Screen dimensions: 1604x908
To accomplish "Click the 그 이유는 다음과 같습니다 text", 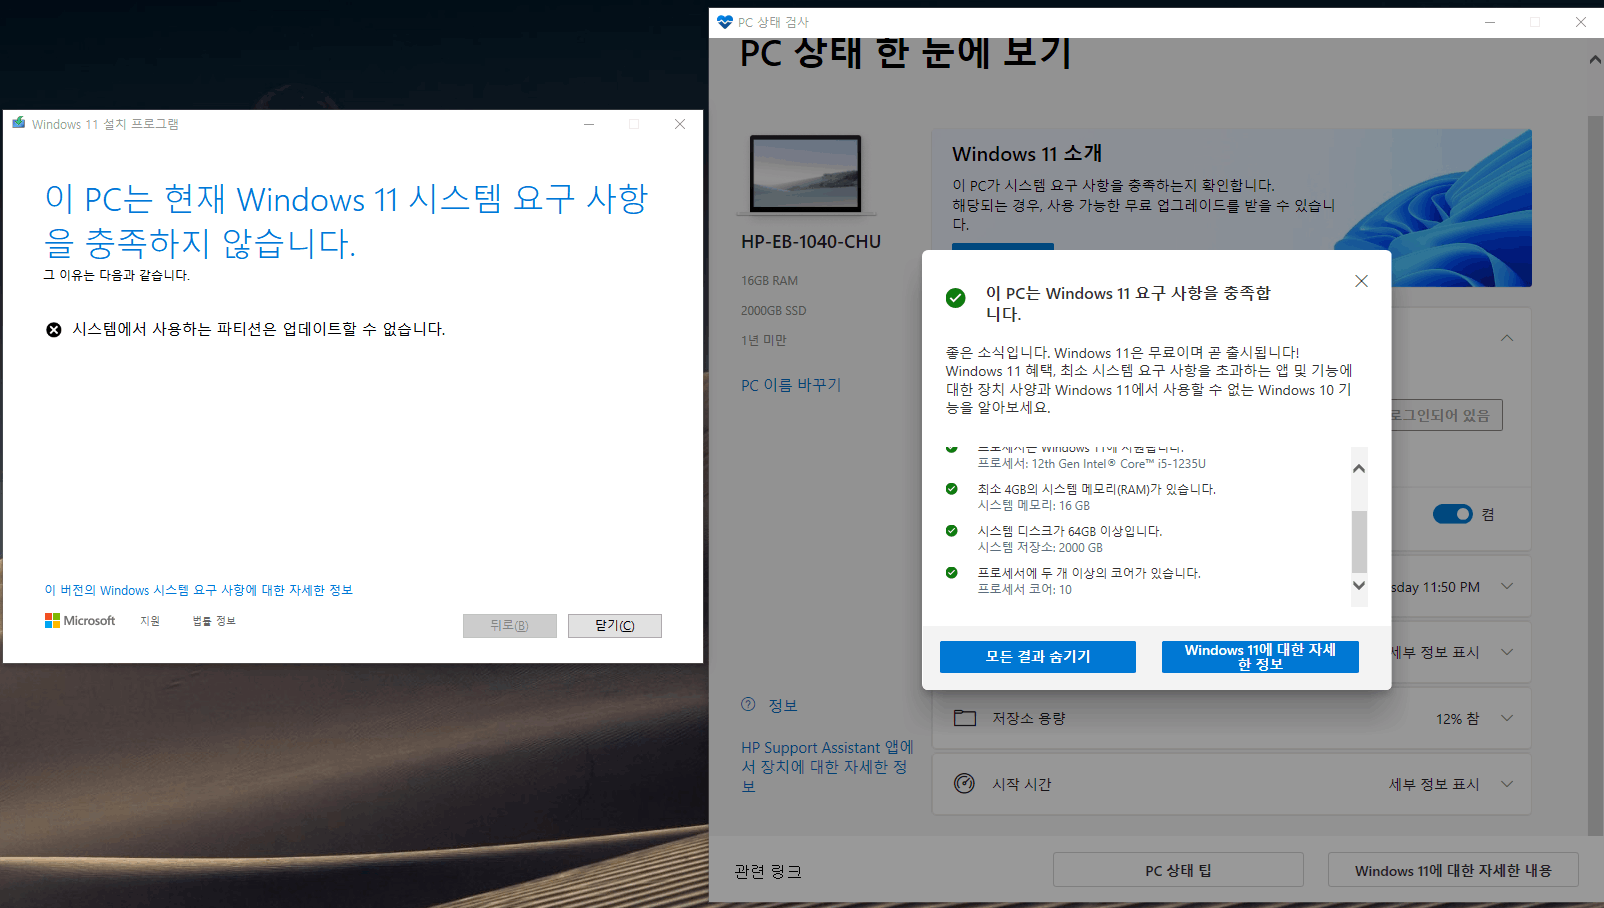I will 117,275.
